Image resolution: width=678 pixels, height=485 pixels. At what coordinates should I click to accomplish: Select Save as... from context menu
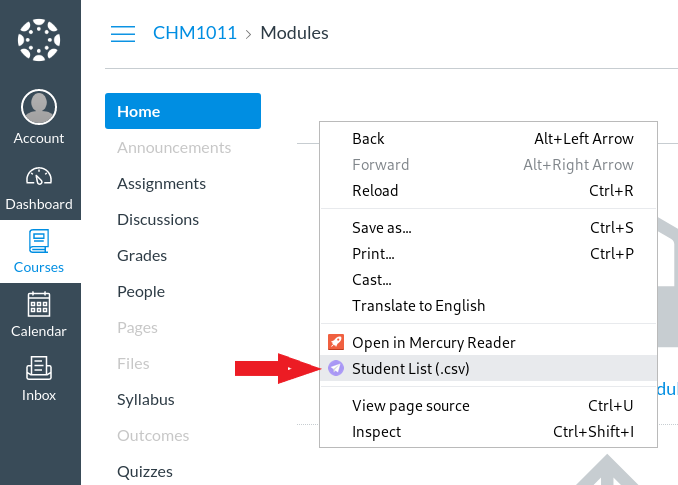click(381, 227)
